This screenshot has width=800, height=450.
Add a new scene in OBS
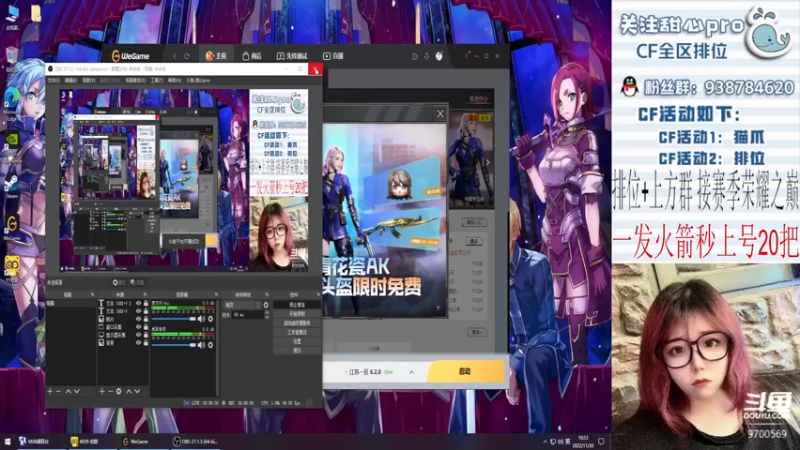[x=50, y=391]
